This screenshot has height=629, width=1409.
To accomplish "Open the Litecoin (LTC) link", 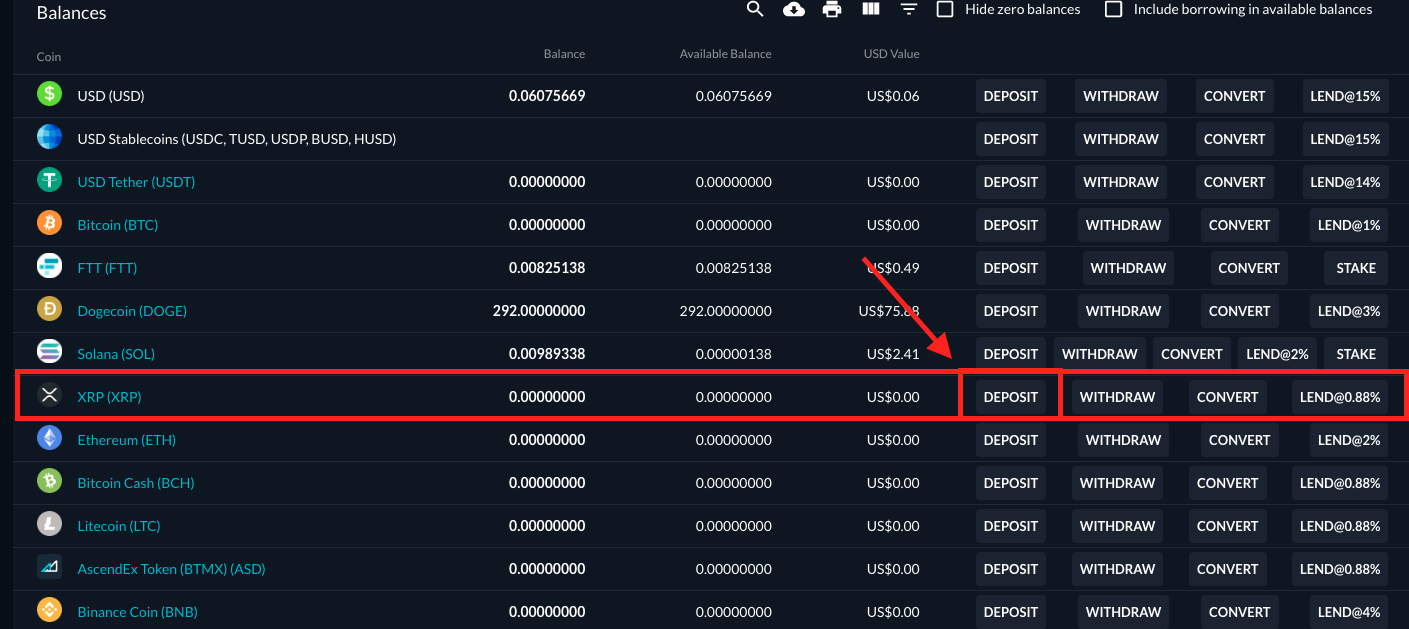I will pos(118,526).
